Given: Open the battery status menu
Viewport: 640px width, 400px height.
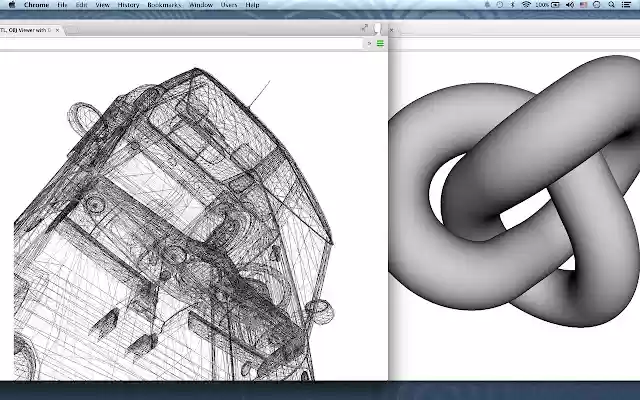Looking at the screenshot, I should pyautogui.click(x=547, y=5).
